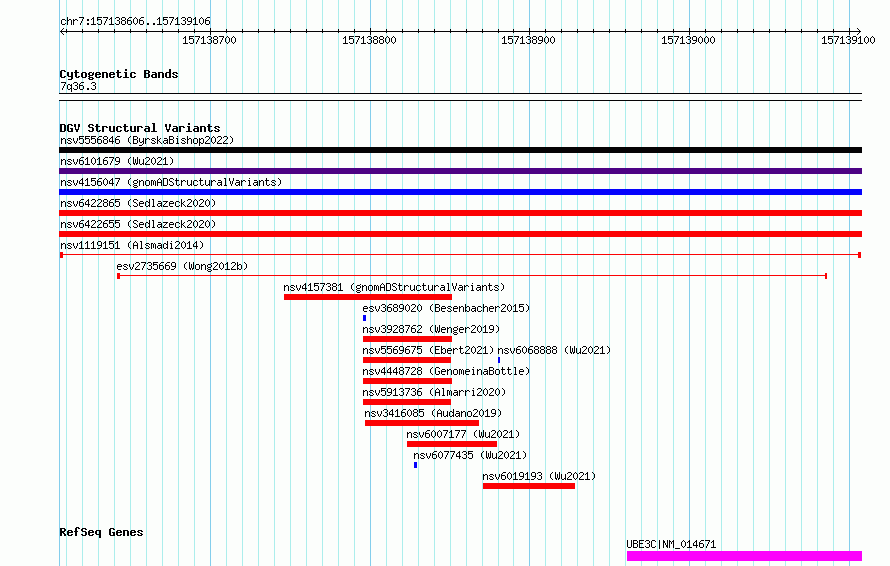Viewport: 890px width, 566px height.
Task: Open the nsv3416085 (Audano2019) red bar
Action: point(422,423)
